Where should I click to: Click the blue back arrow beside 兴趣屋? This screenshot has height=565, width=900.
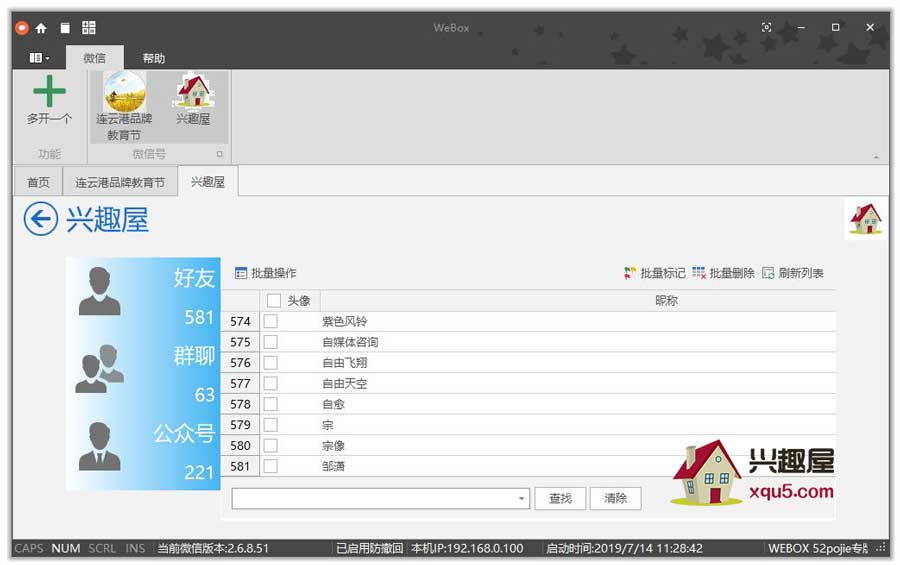41,219
